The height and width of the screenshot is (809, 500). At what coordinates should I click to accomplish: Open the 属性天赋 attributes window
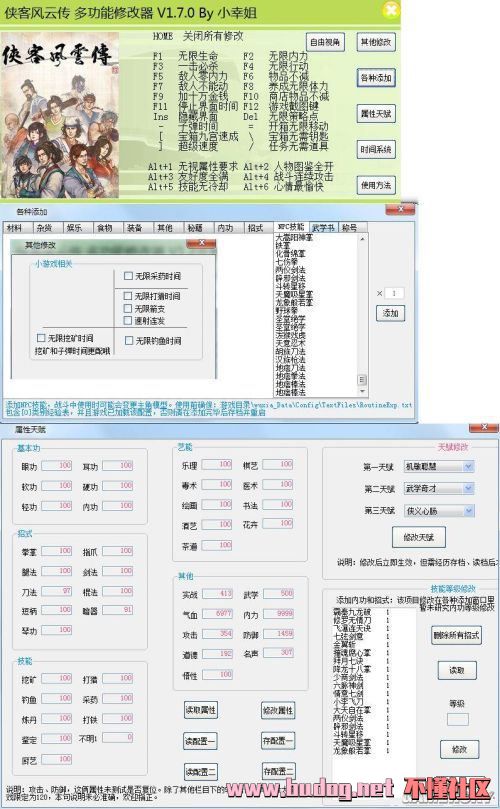(x=376, y=114)
